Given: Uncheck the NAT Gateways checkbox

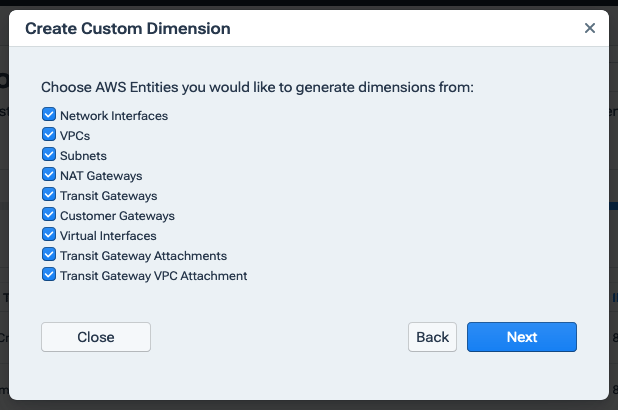Looking at the screenshot, I should tap(49, 175).
